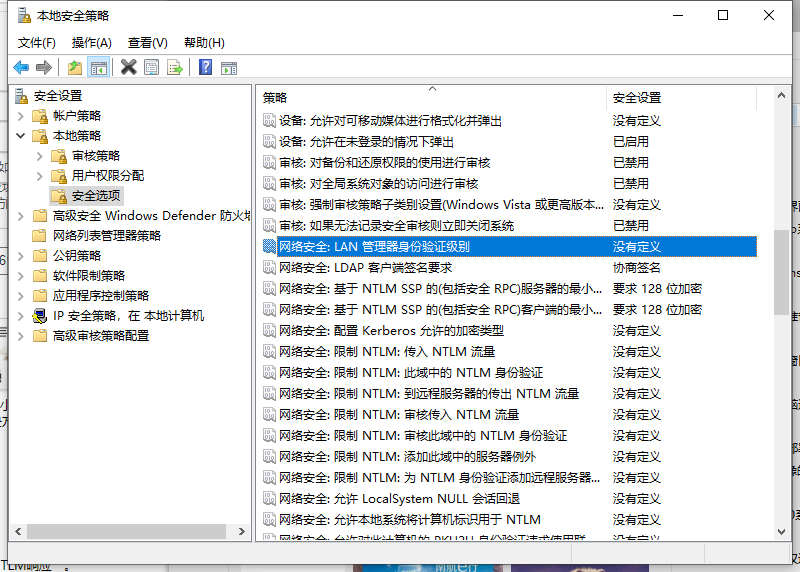The height and width of the screenshot is (572, 800).
Task: Click the 软件限制策略 folder icon
Action: [40, 276]
